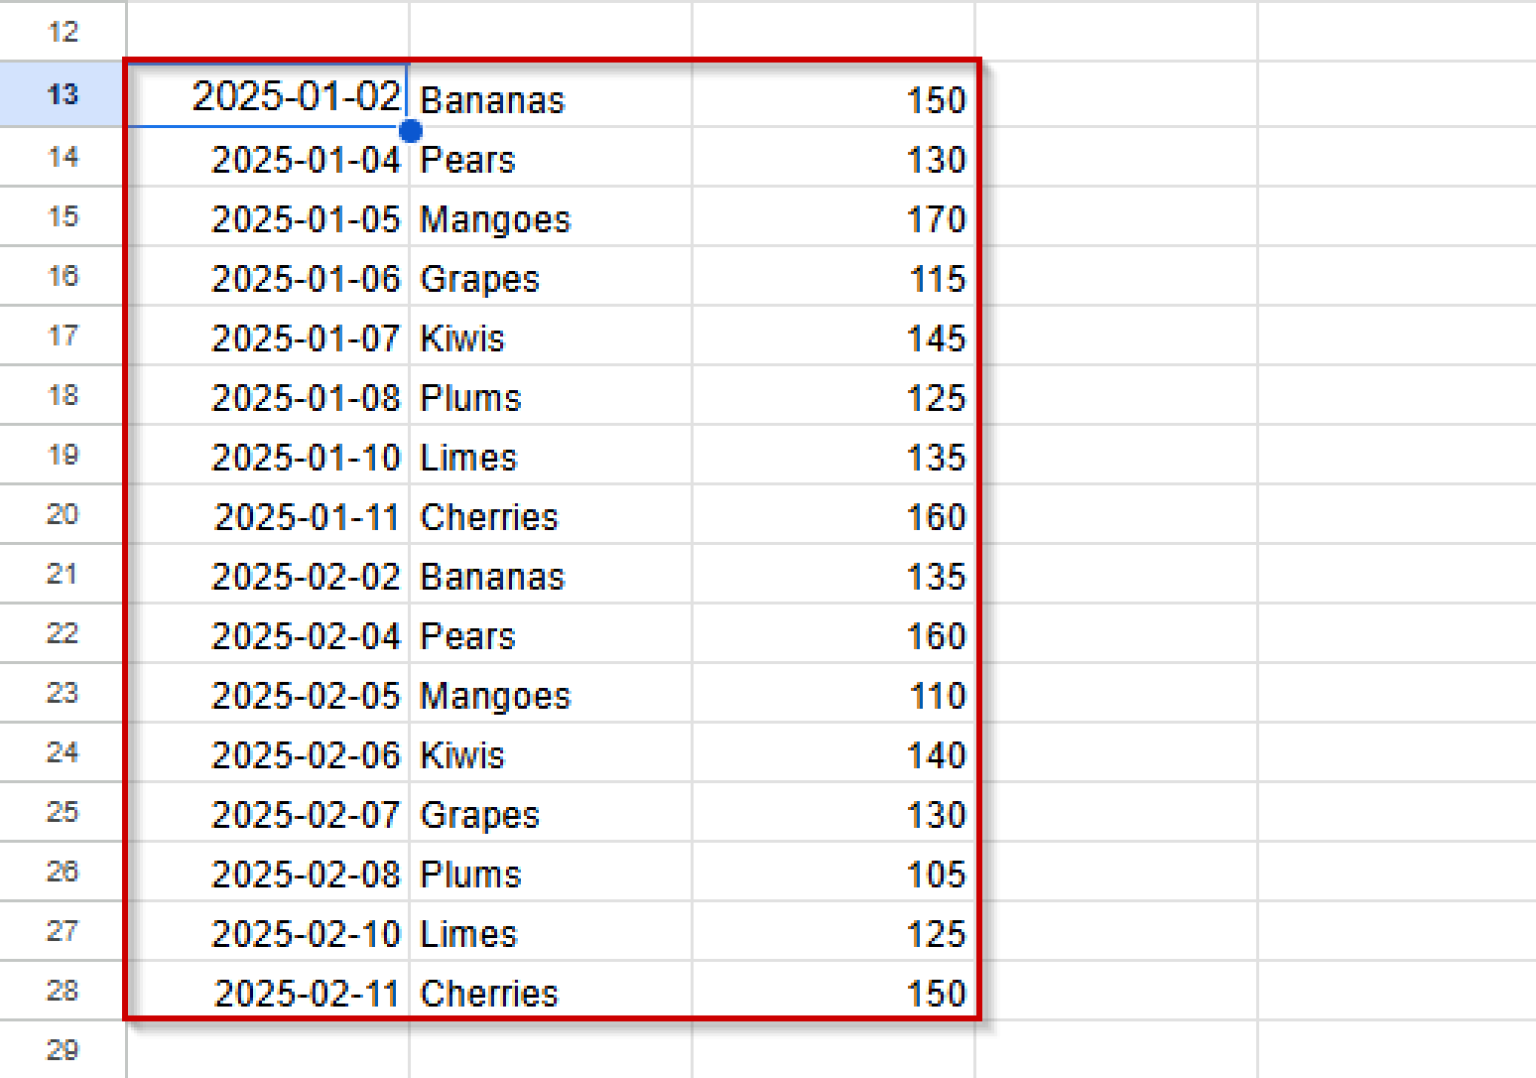Click the date cell 2025-02-02
Image resolution: width=1536 pixels, height=1078 pixels.
pos(300,576)
